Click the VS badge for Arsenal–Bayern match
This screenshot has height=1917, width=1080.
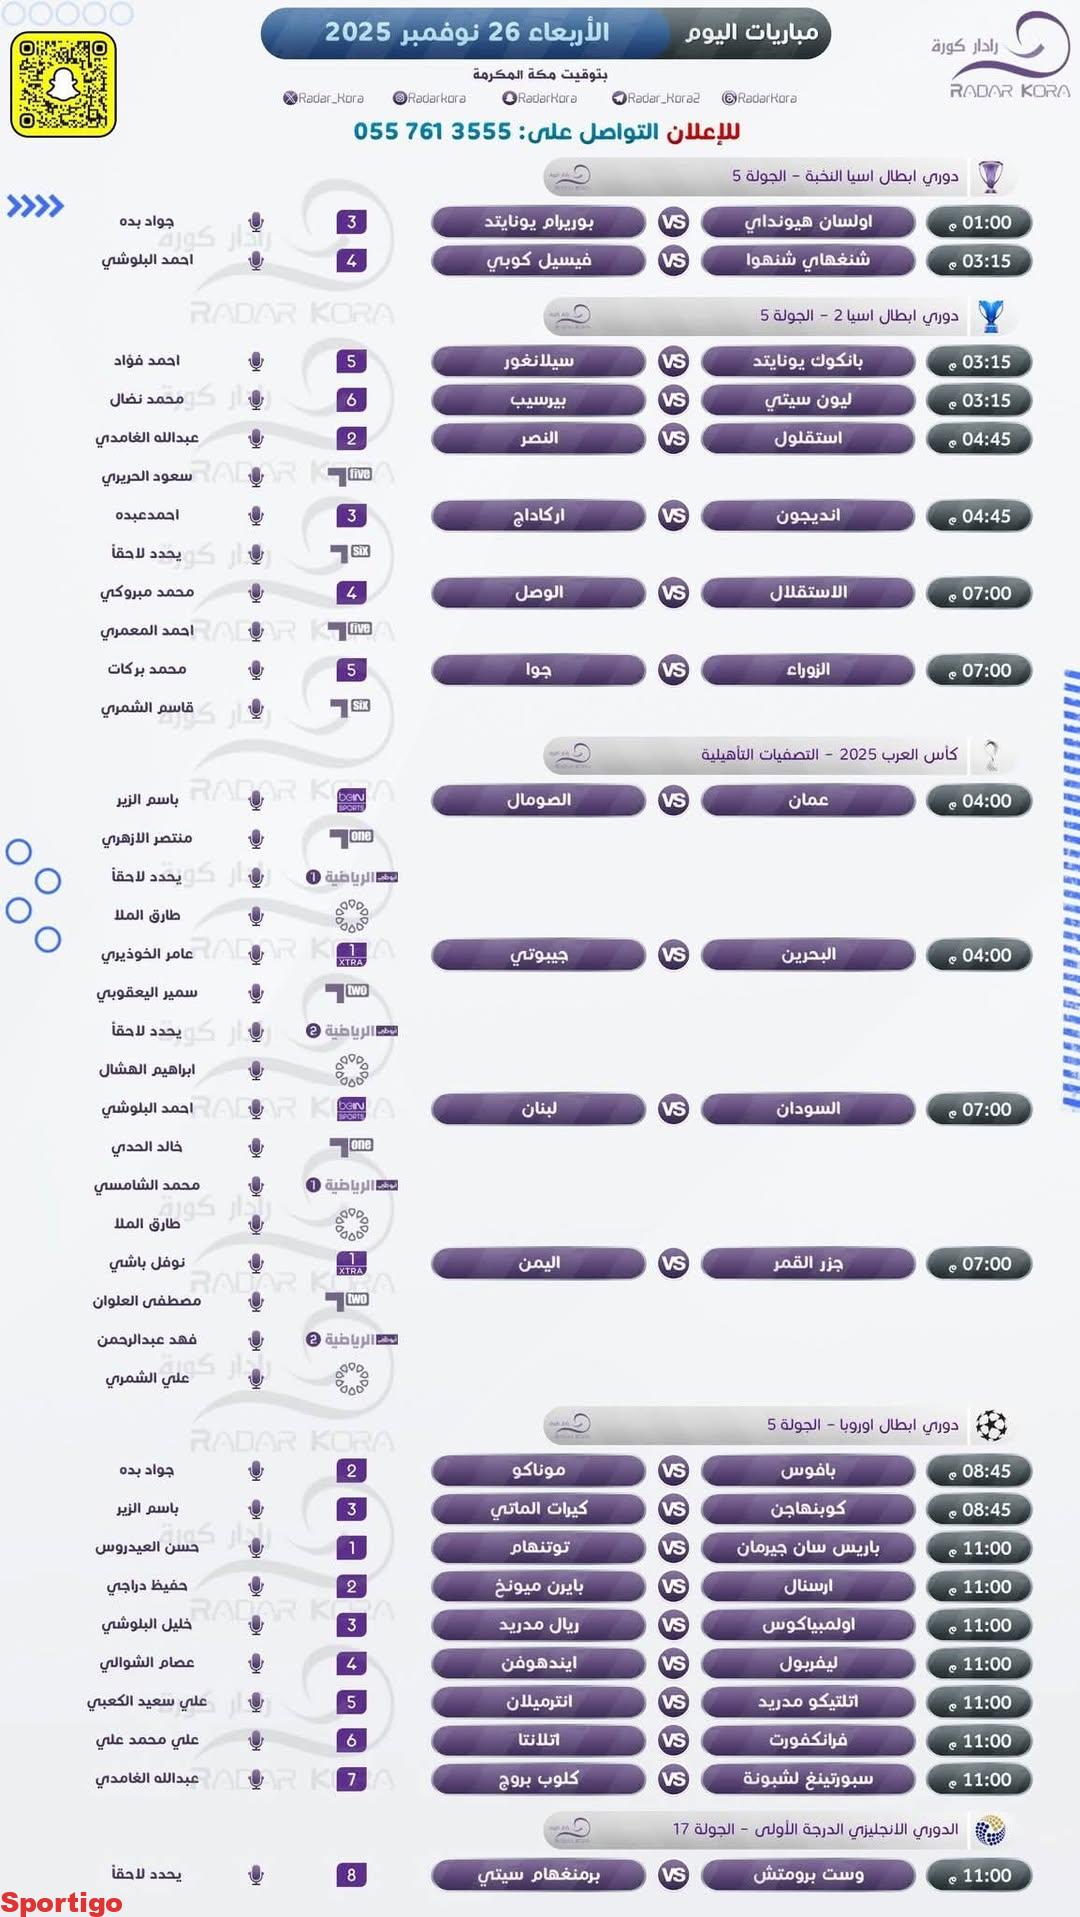coord(674,1586)
